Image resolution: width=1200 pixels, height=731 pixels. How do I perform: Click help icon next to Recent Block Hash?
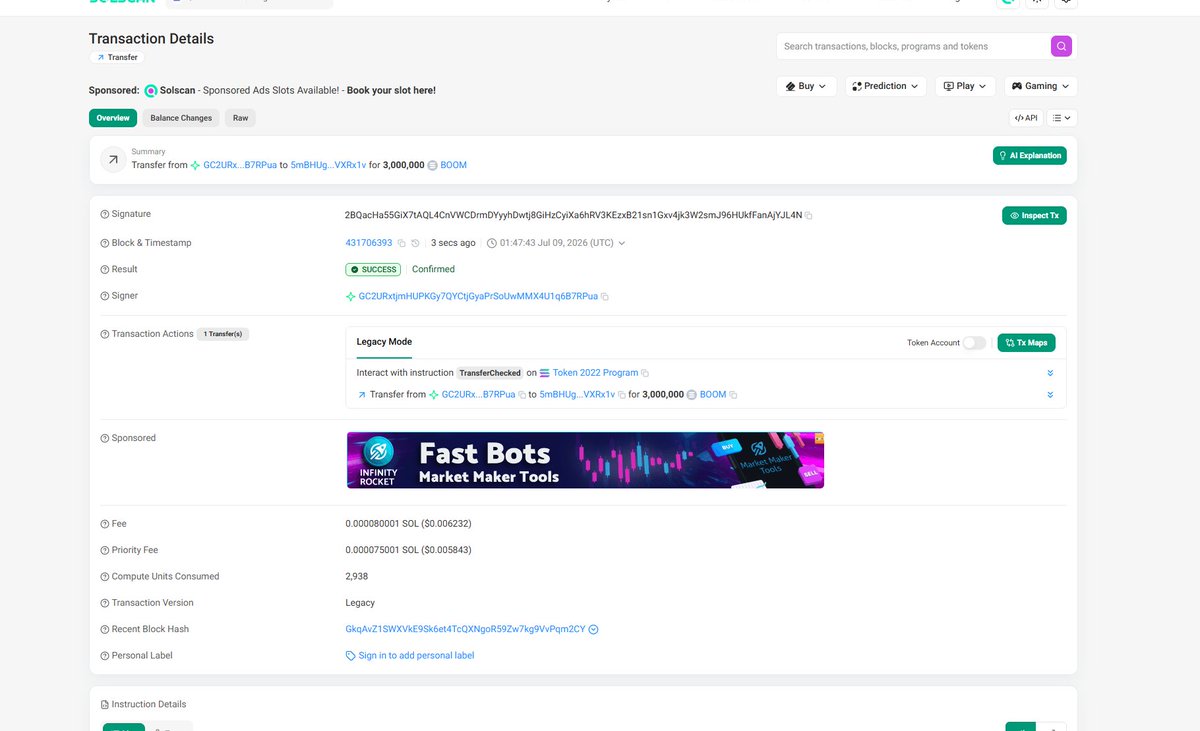[105, 630]
